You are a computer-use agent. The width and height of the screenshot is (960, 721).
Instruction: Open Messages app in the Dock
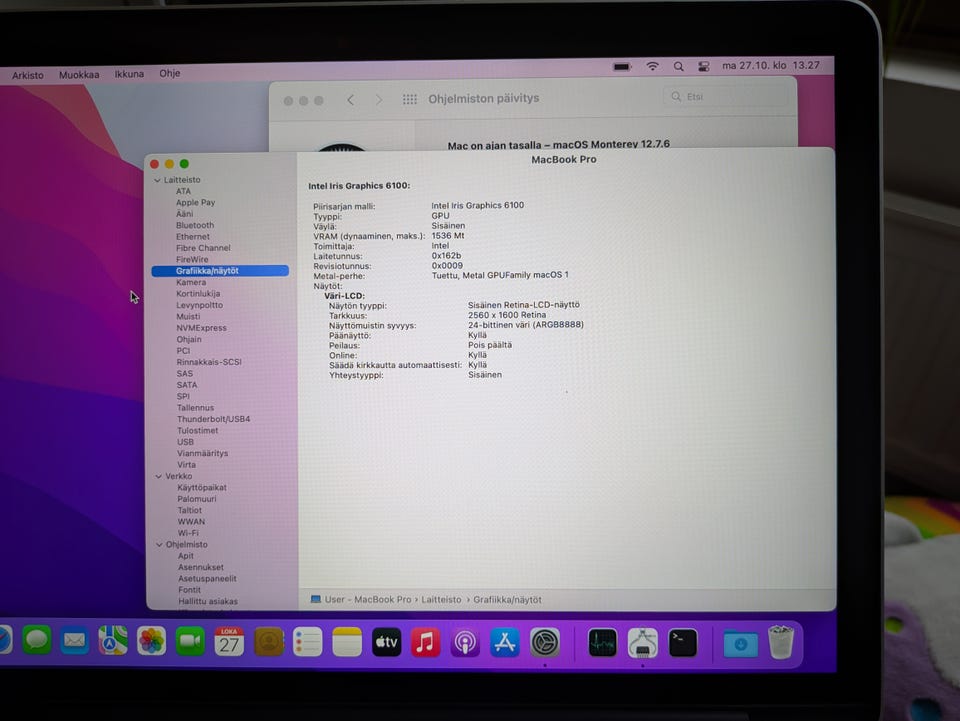[37, 641]
